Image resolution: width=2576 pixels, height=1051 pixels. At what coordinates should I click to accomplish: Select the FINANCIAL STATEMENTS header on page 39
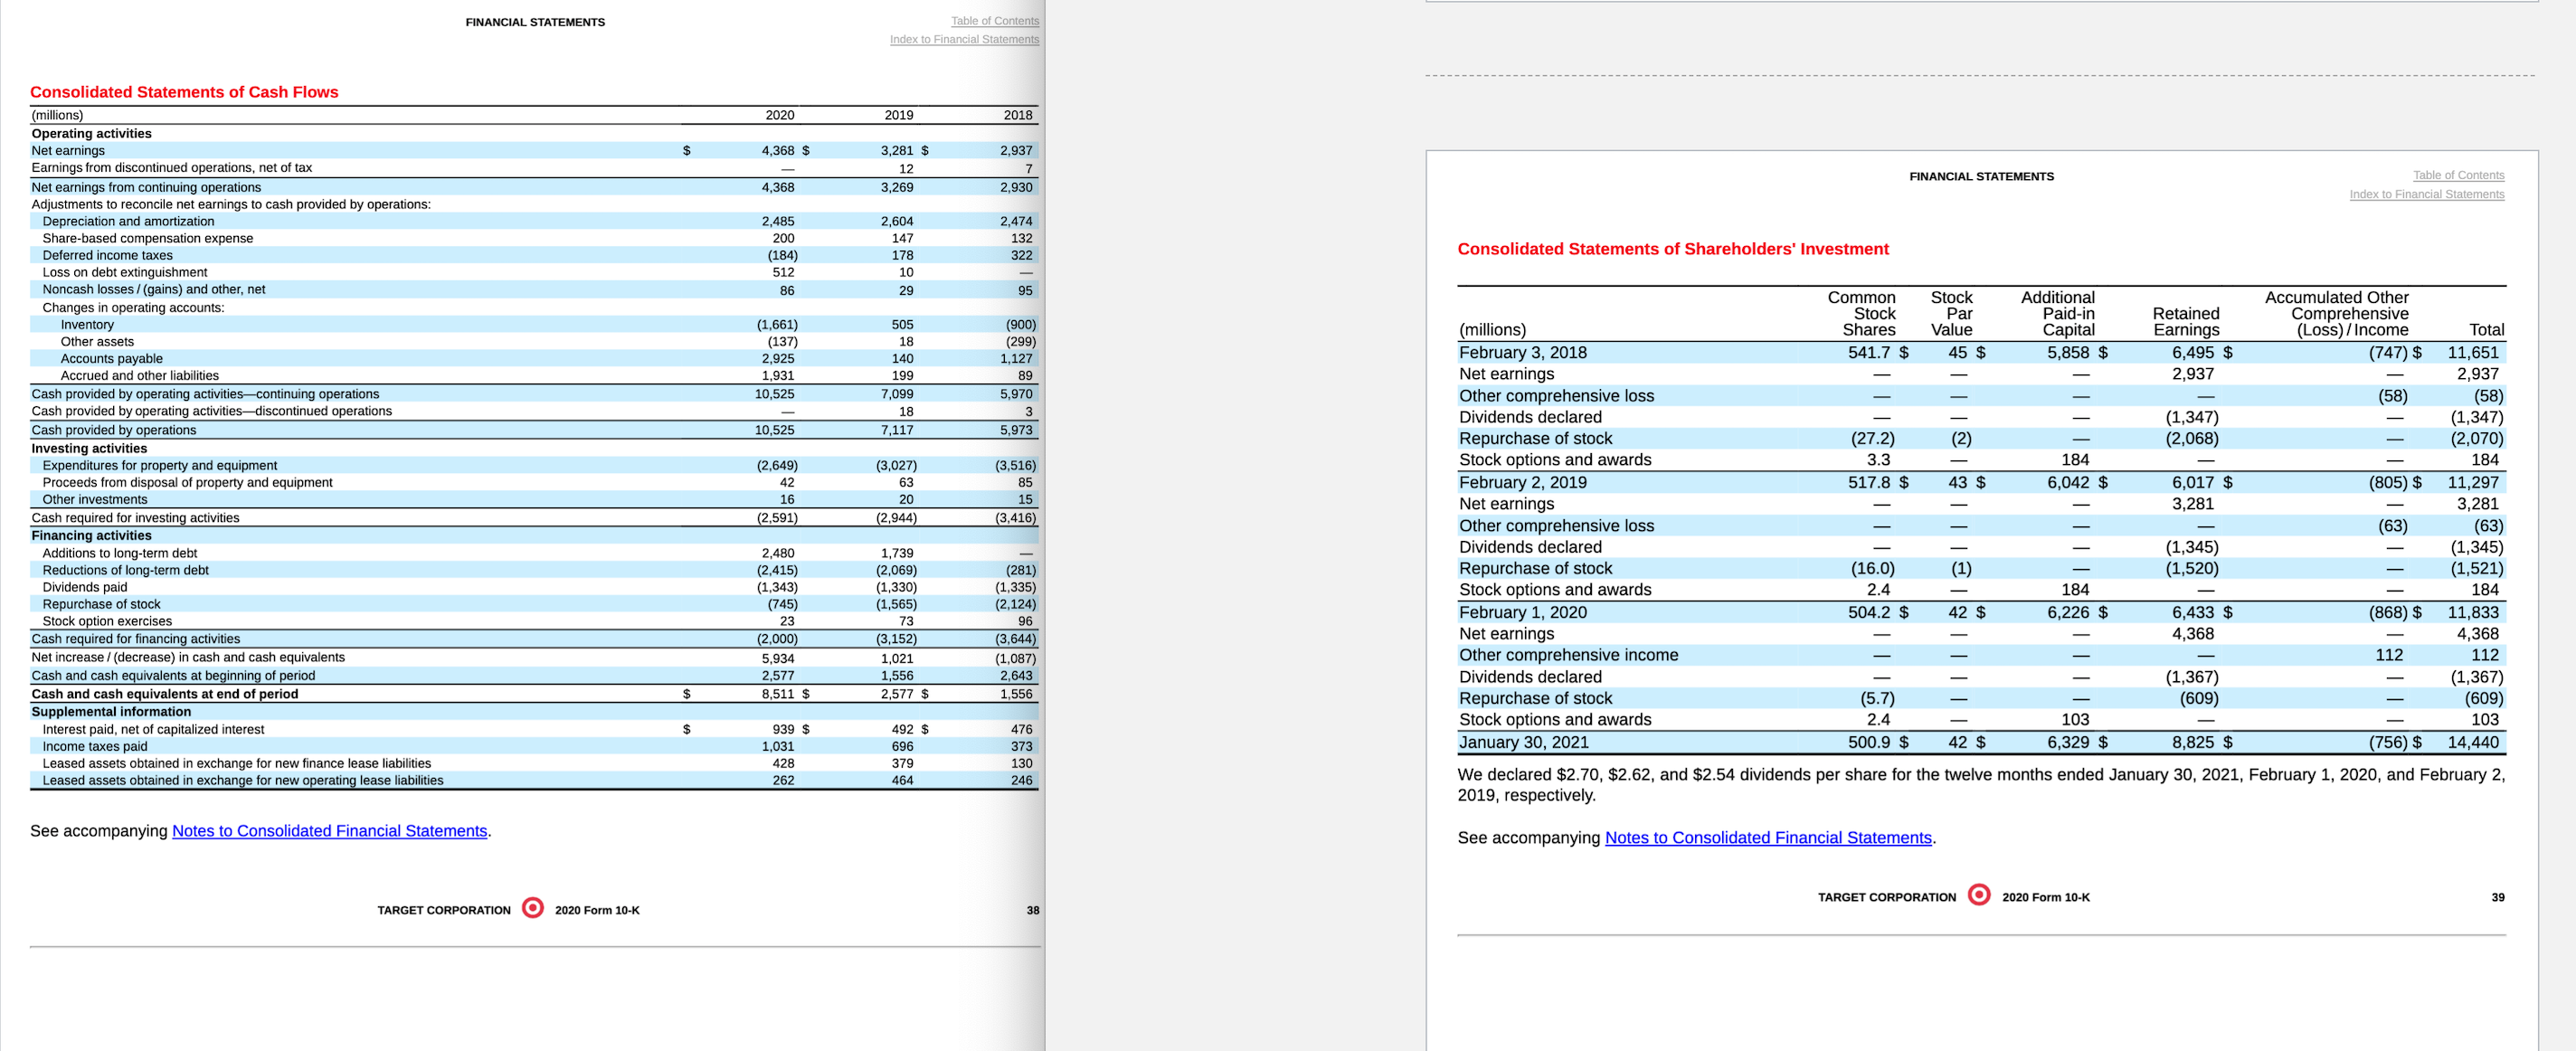tap(1981, 175)
